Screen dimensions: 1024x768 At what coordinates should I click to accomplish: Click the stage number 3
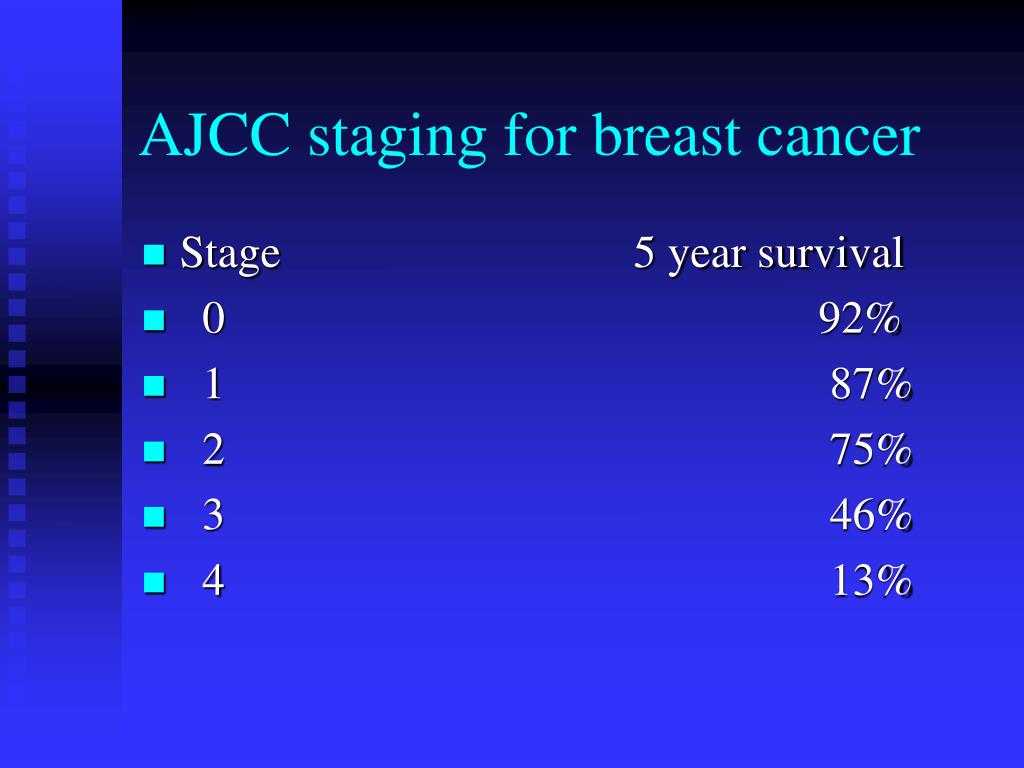point(213,515)
